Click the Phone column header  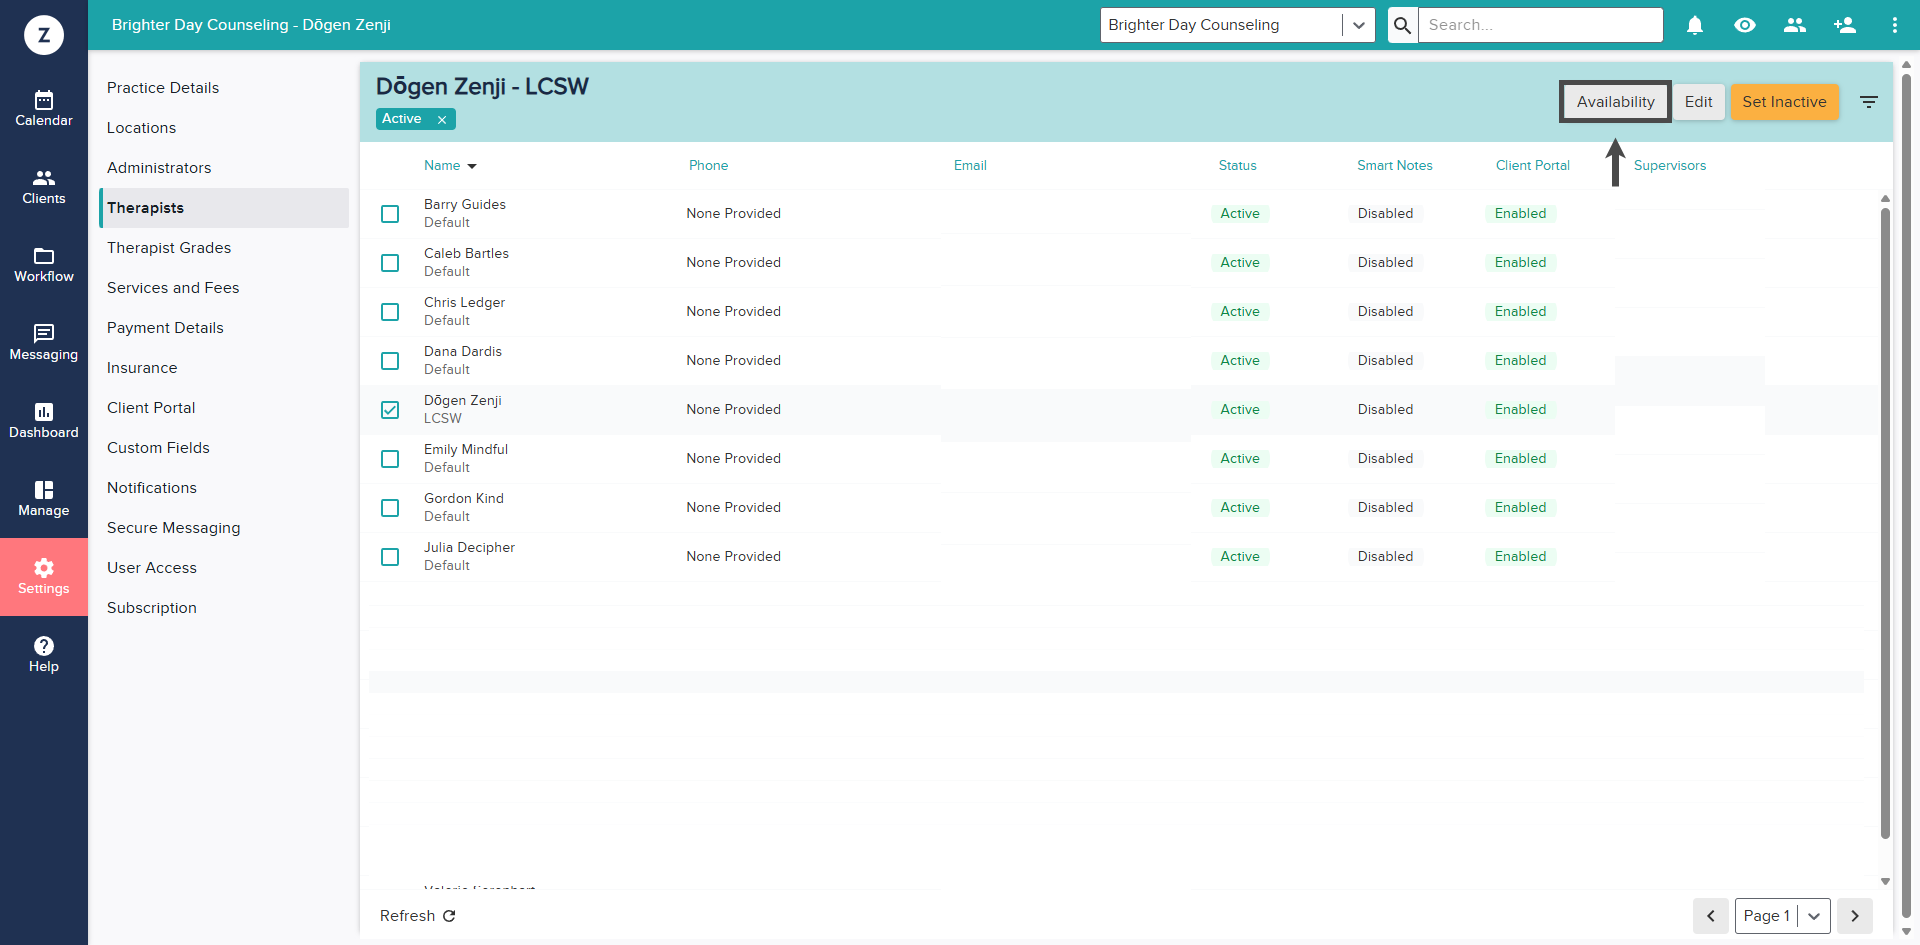pyautogui.click(x=708, y=166)
